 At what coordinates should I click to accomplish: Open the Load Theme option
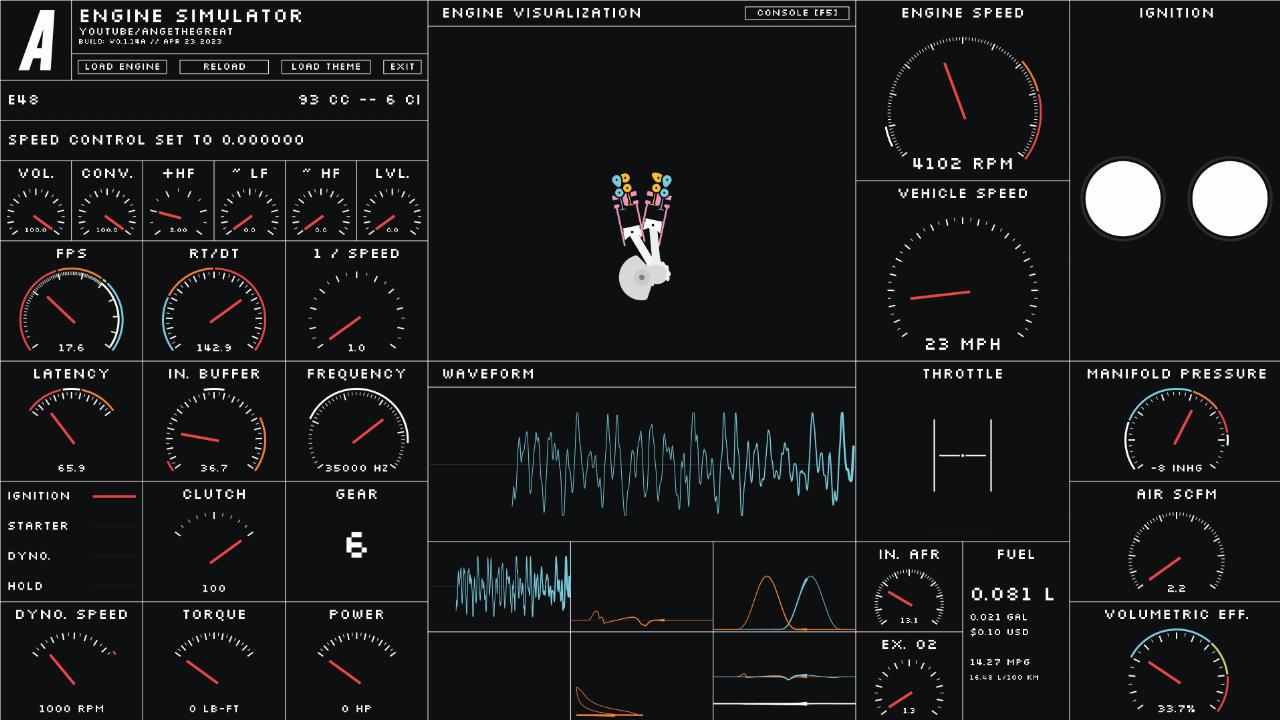coord(326,67)
